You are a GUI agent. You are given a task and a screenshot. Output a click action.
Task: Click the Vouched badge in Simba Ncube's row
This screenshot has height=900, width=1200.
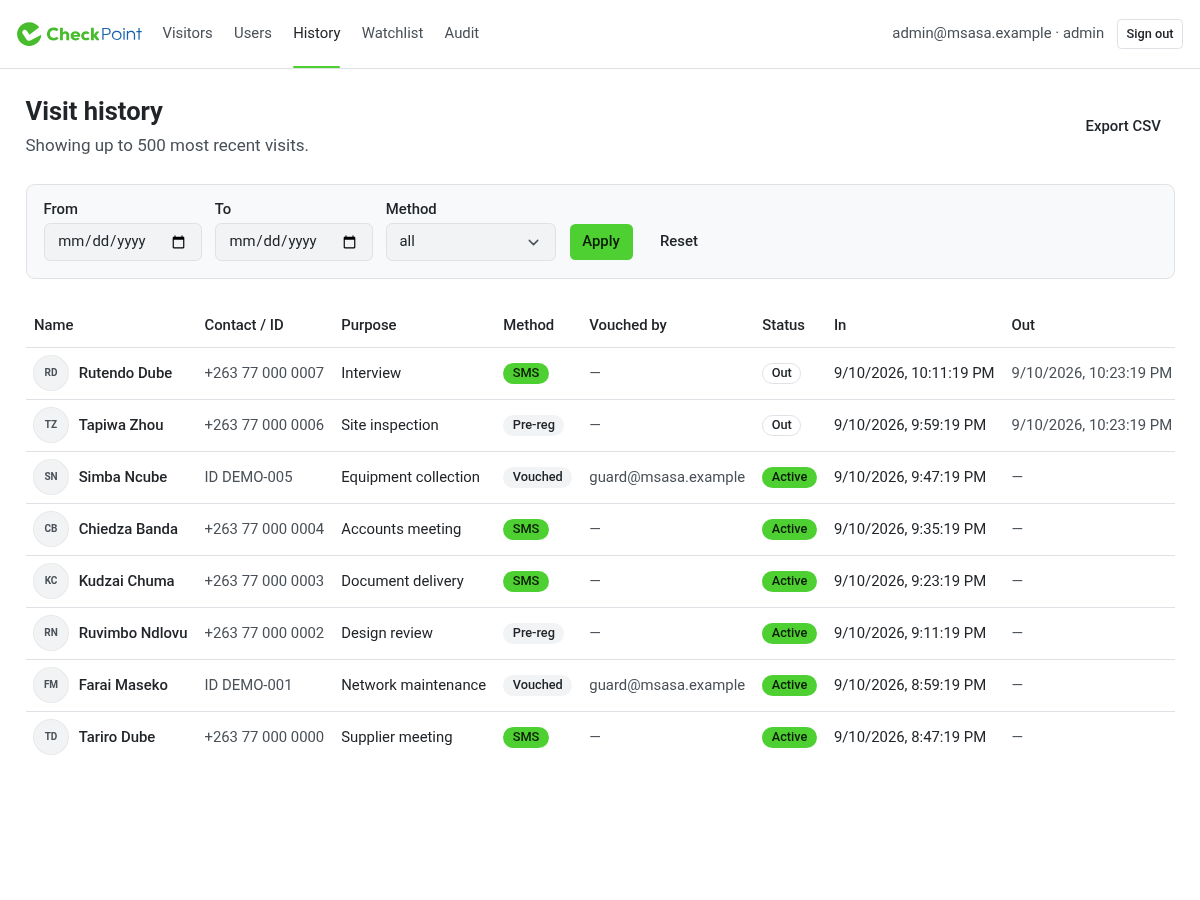pos(537,477)
